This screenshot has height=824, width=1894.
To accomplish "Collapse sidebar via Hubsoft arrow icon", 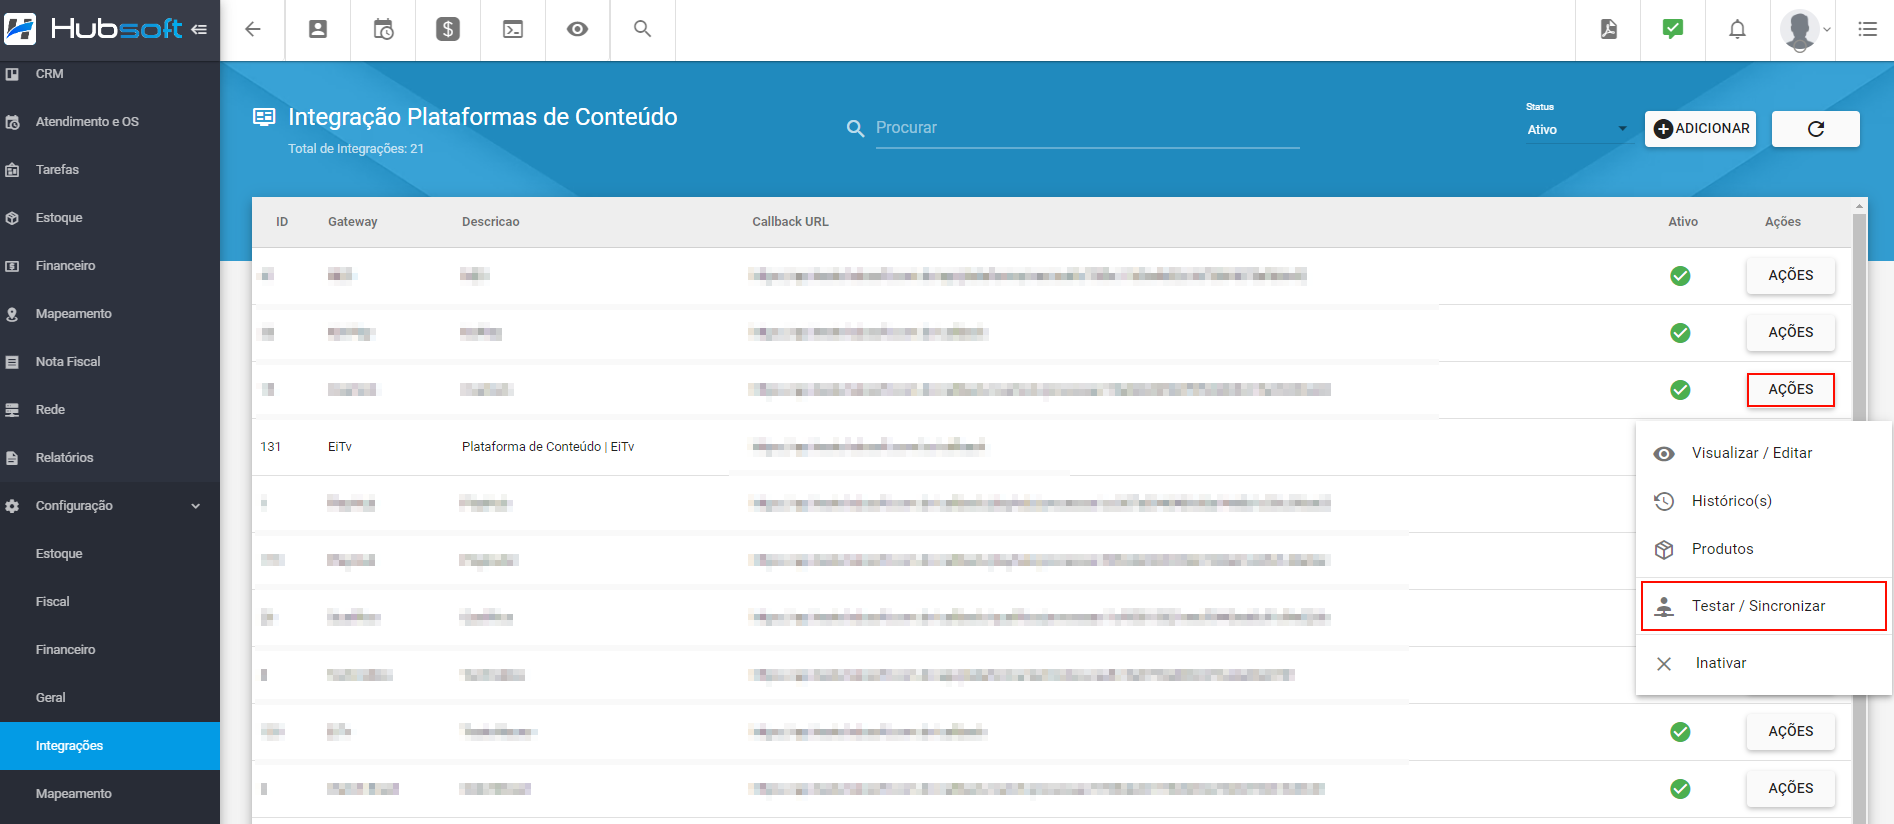I will (x=199, y=29).
